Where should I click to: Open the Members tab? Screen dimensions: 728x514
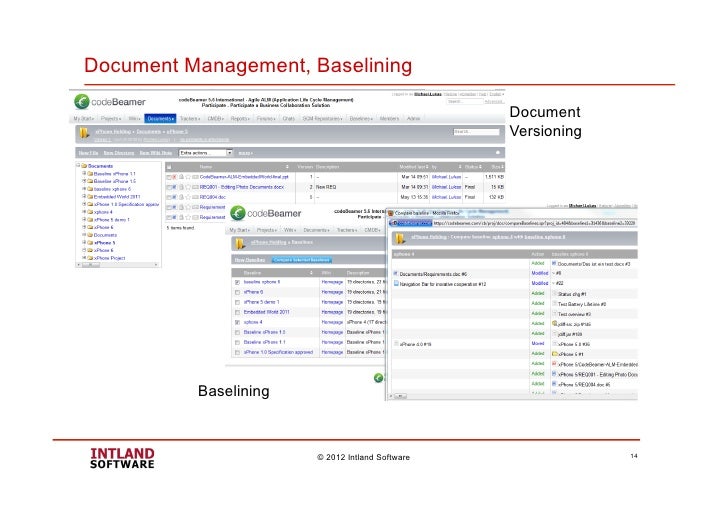389,119
